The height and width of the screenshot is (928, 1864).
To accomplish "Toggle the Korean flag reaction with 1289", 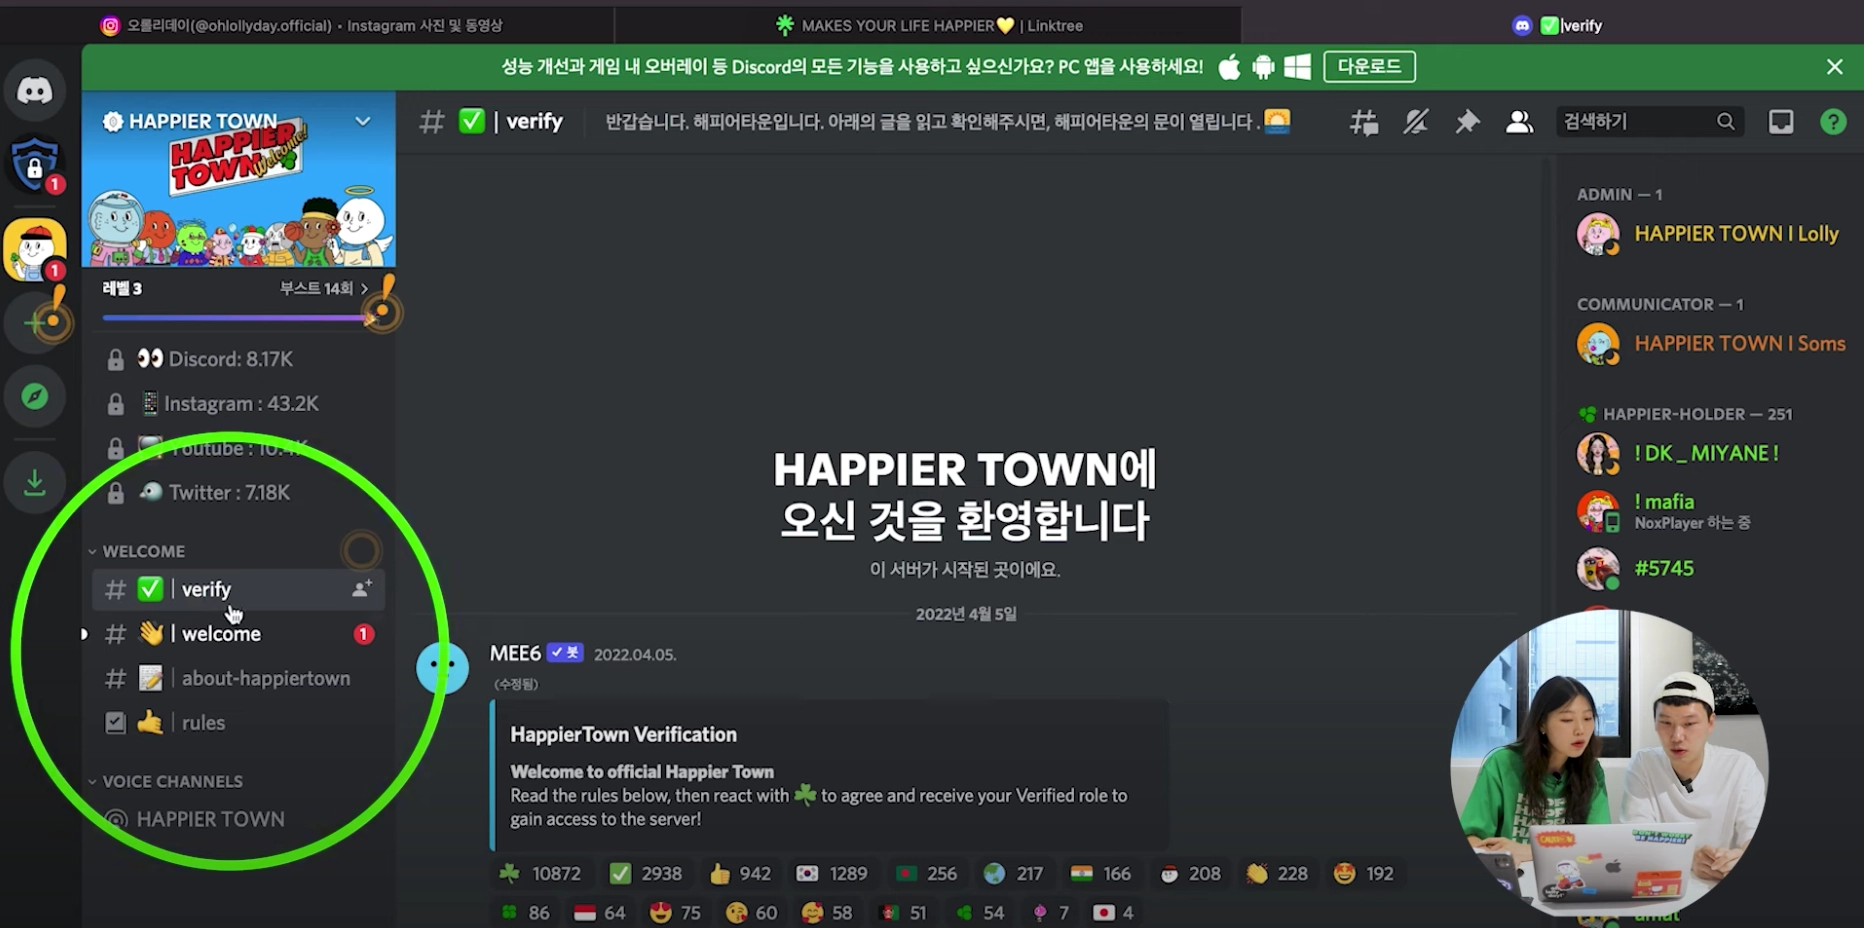I will (x=831, y=874).
